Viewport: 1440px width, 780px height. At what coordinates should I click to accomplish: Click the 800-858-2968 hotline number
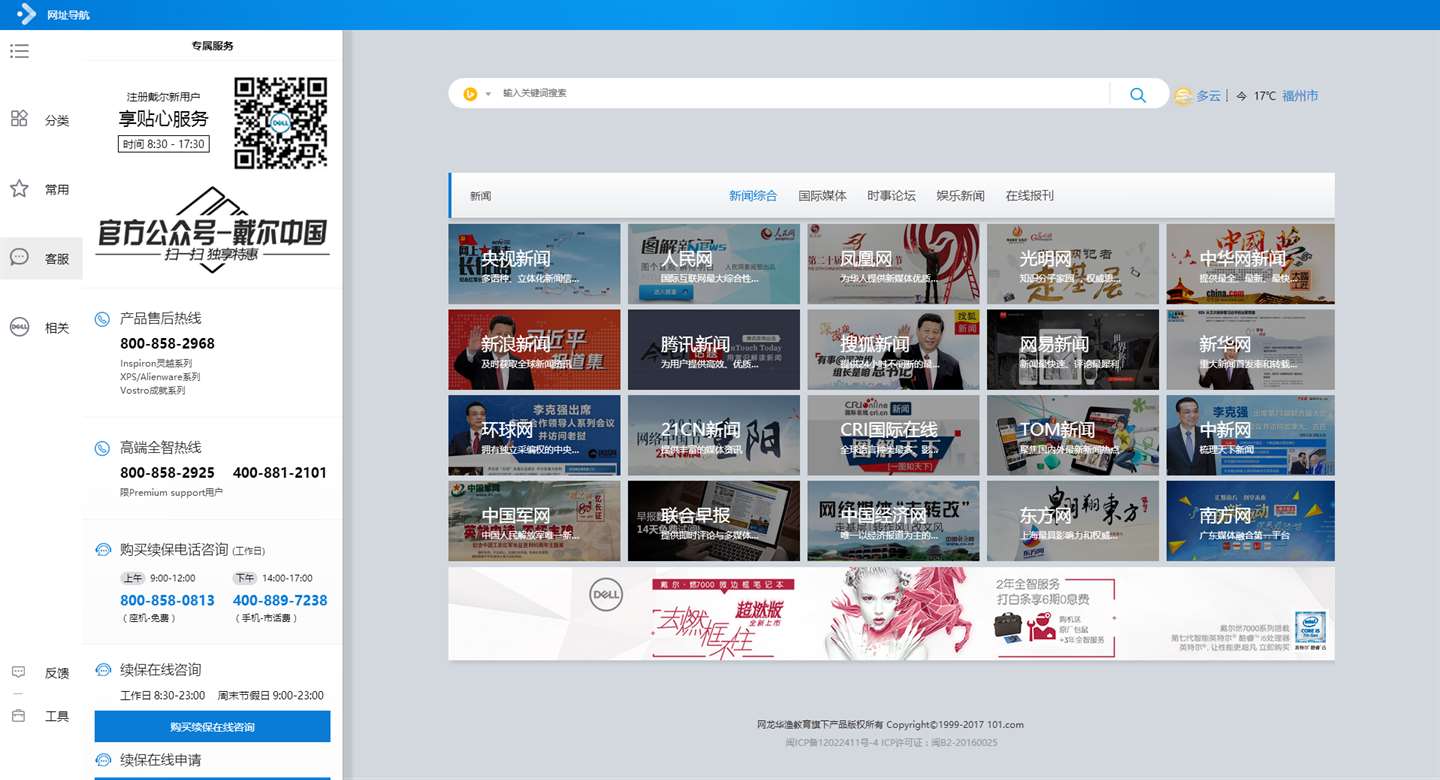click(167, 343)
